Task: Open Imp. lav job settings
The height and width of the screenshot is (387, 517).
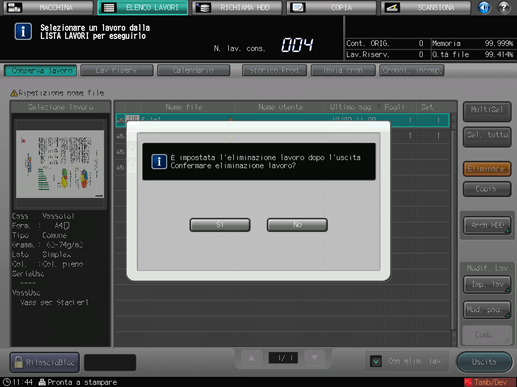Action: point(487,284)
